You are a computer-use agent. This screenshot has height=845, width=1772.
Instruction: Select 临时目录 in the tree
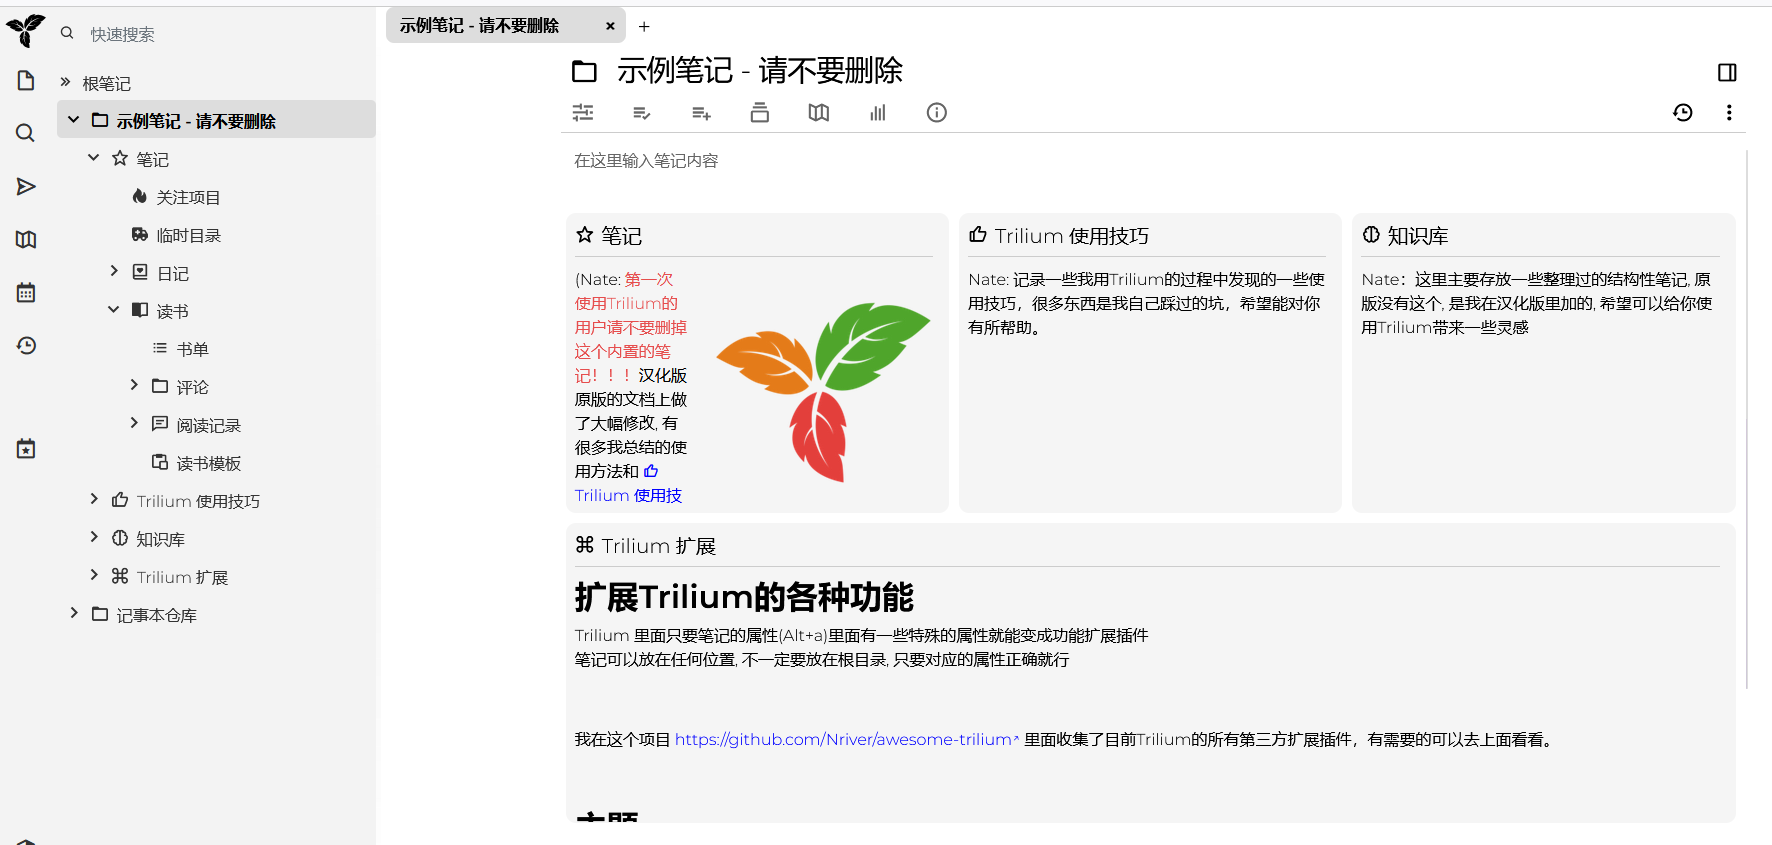[x=188, y=235]
